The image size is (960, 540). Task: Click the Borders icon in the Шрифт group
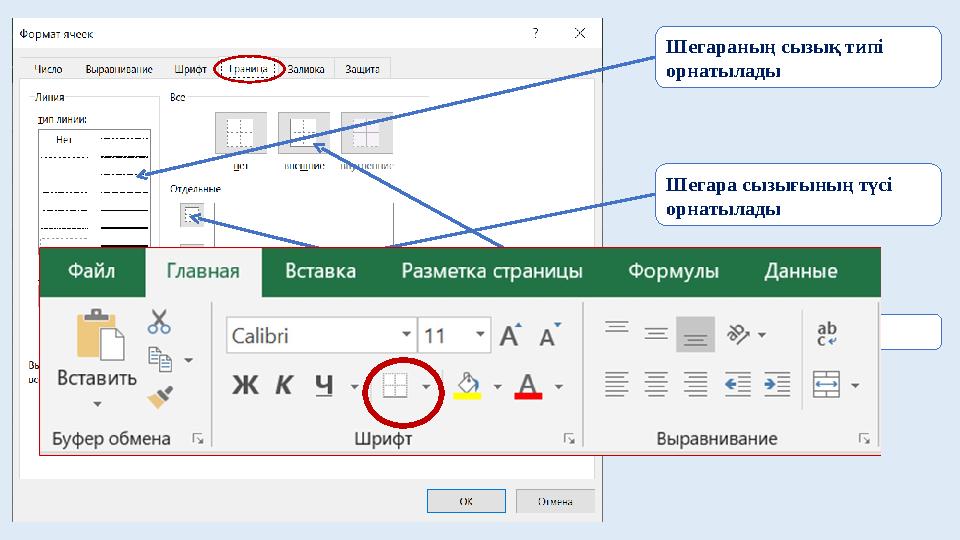[x=395, y=386]
